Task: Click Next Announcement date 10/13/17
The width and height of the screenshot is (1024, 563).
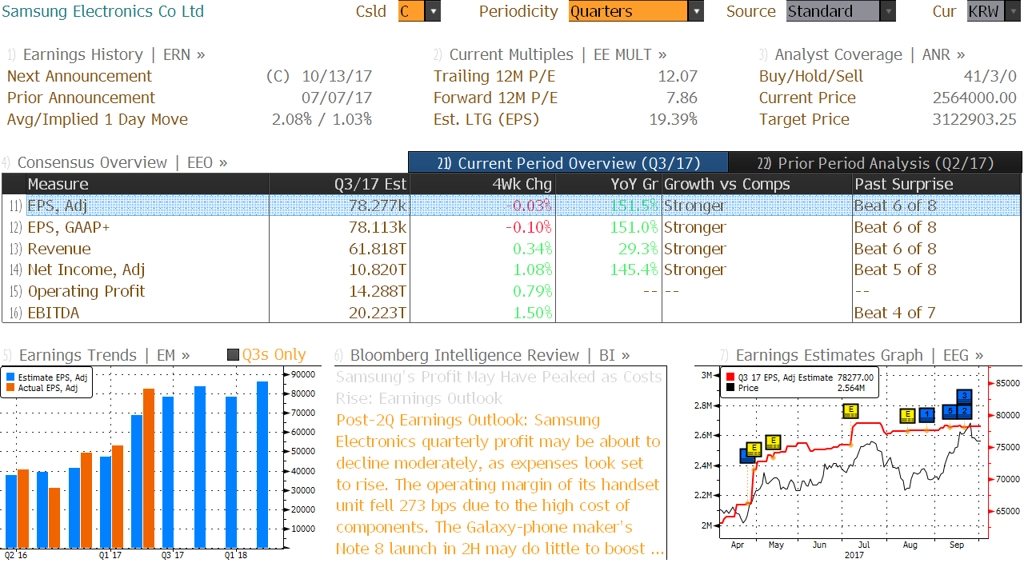Action: (336, 76)
